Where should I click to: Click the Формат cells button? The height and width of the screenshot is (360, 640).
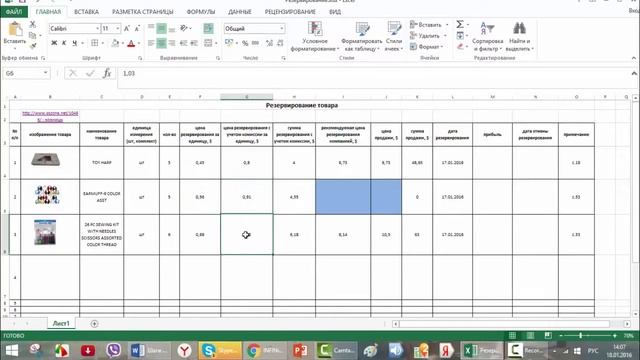[x=427, y=47]
